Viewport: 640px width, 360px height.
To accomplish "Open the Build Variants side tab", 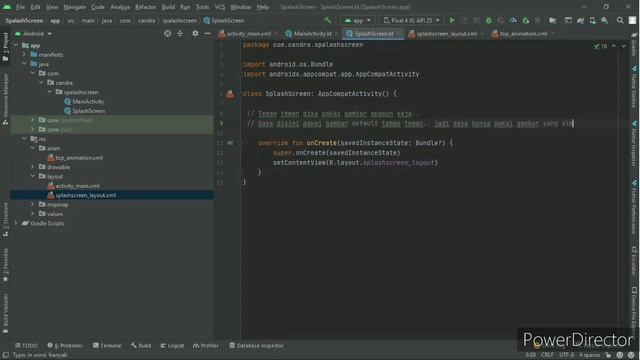I will (x=5, y=313).
